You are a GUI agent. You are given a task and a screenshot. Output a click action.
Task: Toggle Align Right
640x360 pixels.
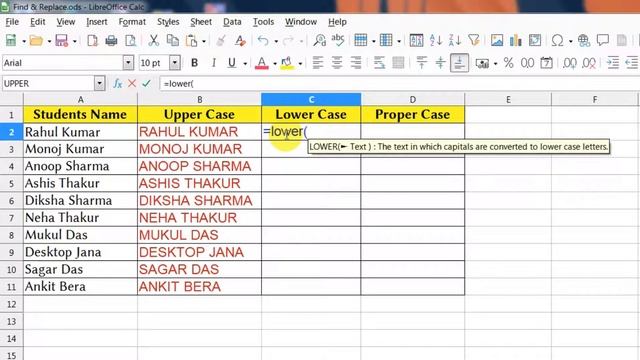tap(356, 63)
